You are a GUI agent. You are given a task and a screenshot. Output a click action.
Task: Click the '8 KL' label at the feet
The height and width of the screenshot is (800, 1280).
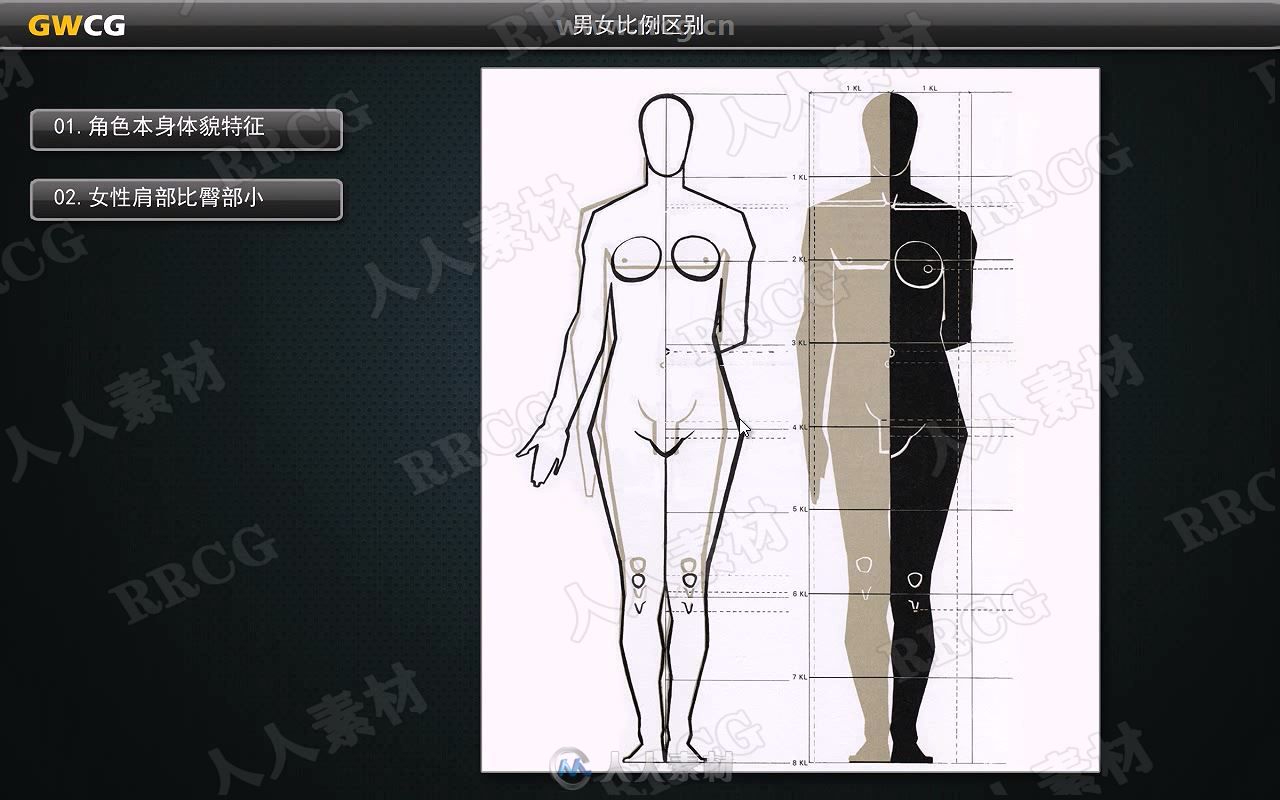coord(800,762)
